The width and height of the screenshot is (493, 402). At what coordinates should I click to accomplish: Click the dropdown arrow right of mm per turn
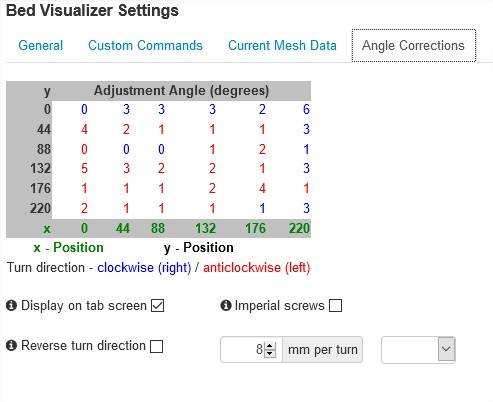pos(446,349)
